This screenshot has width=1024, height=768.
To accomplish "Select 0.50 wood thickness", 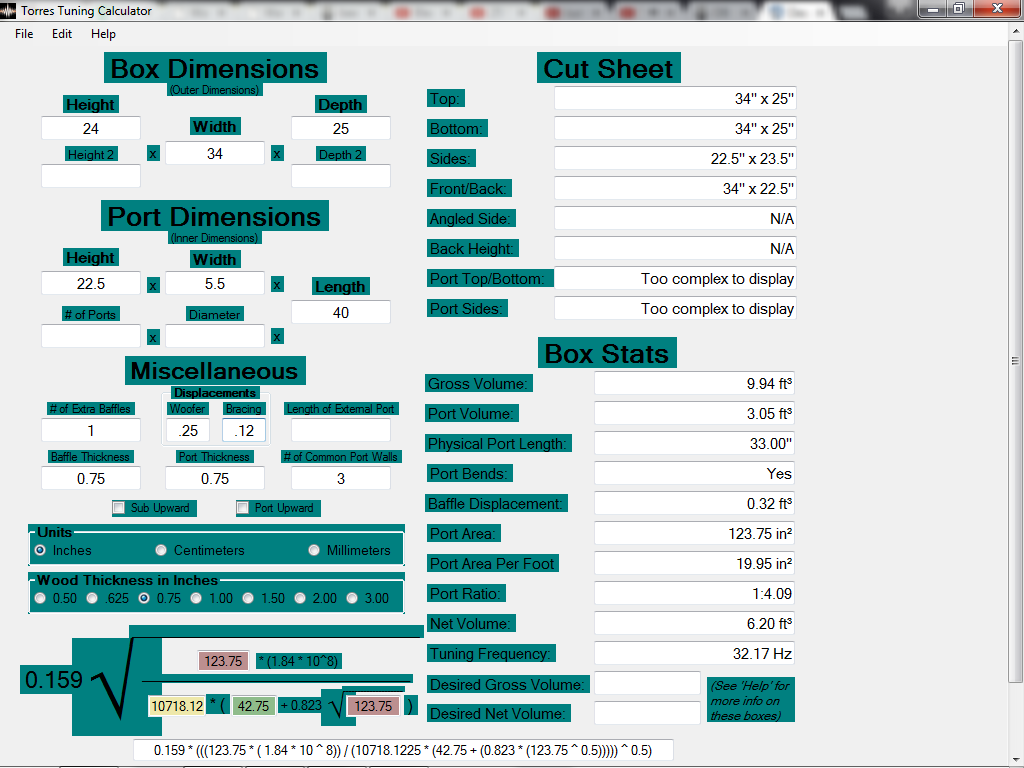I will click(x=40, y=598).
